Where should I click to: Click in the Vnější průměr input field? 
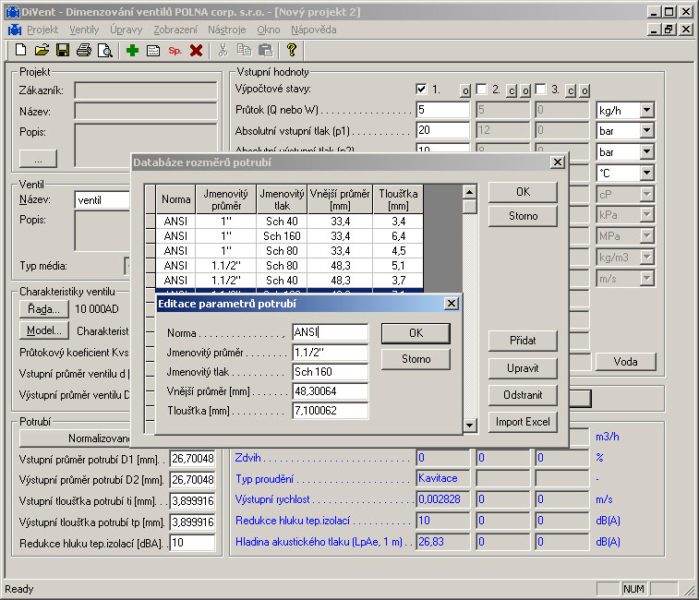click(330, 391)
